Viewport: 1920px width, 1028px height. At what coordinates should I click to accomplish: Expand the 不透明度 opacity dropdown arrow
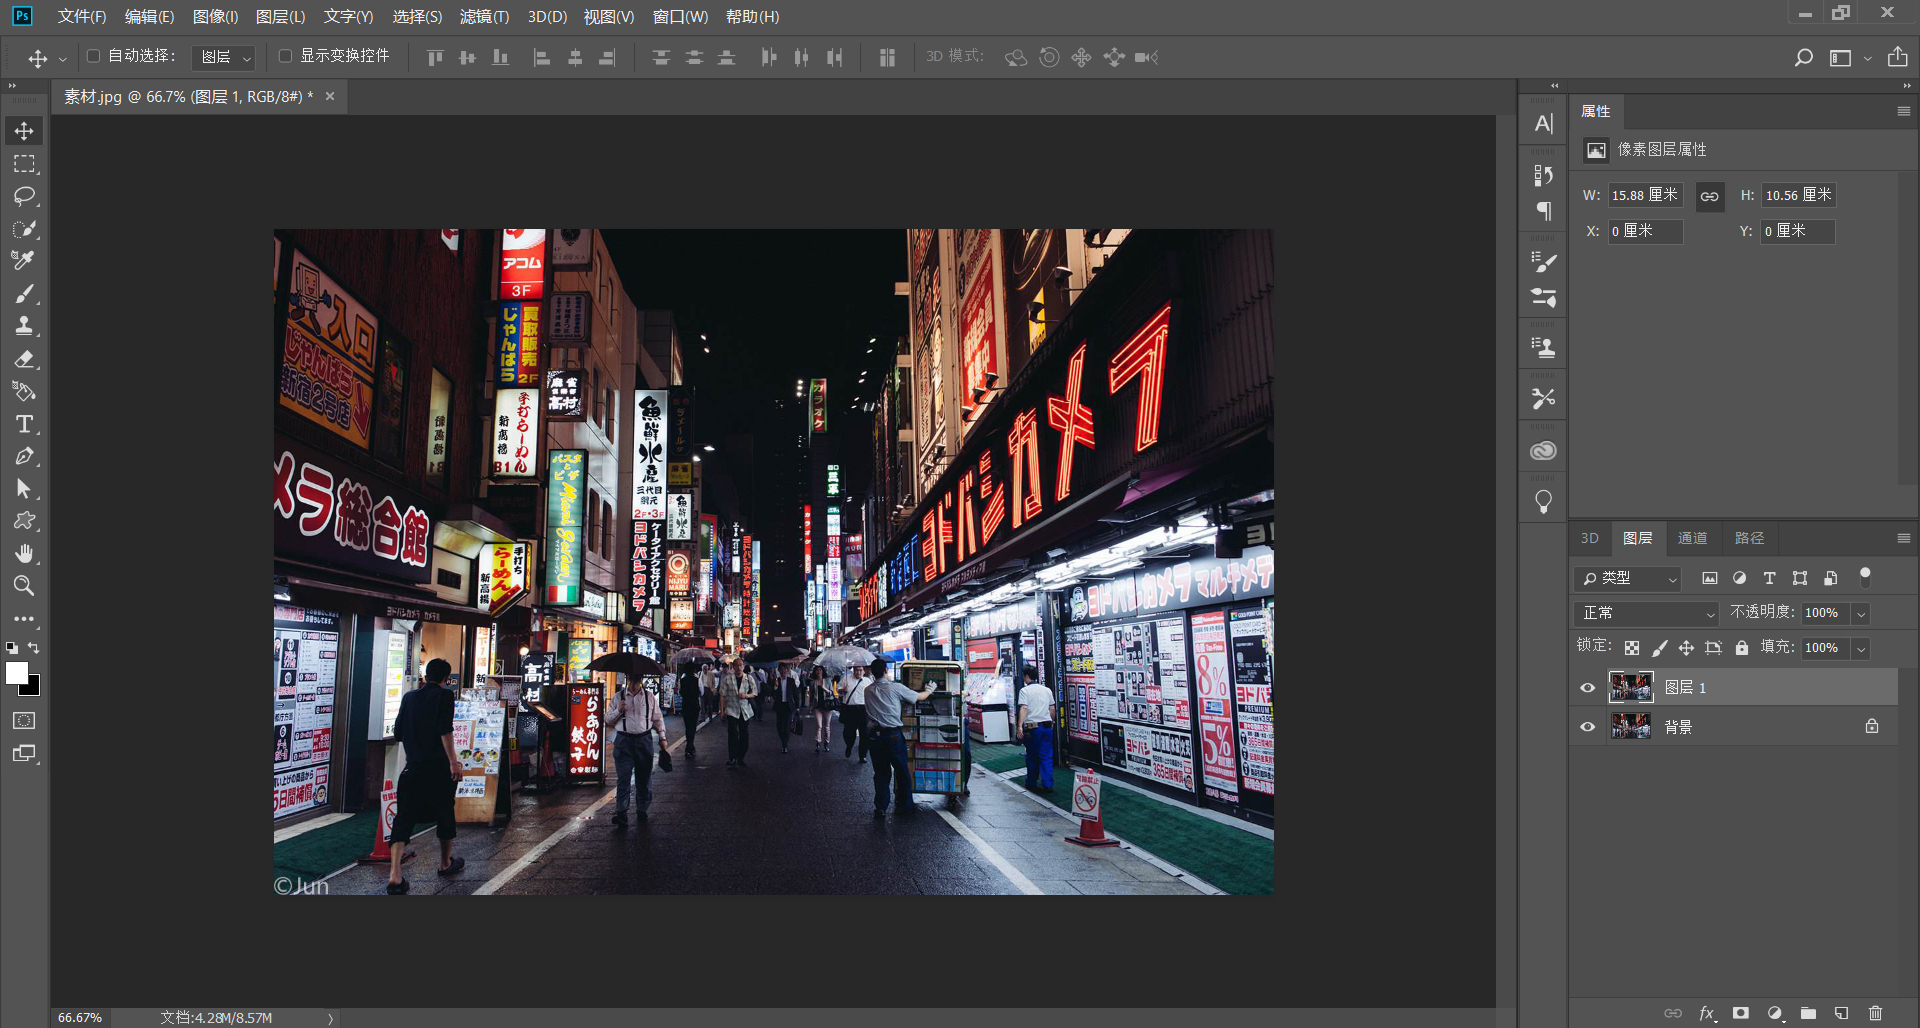click(1861, 613)
